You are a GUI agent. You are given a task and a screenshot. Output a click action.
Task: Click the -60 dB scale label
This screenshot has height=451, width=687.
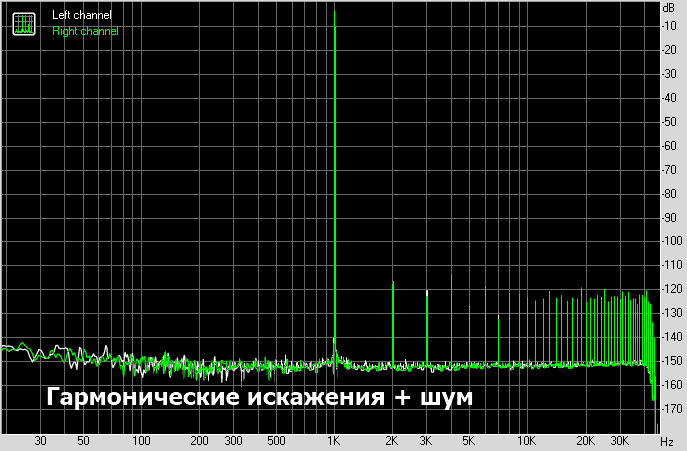pyautogui.click(x=669, y=146)
